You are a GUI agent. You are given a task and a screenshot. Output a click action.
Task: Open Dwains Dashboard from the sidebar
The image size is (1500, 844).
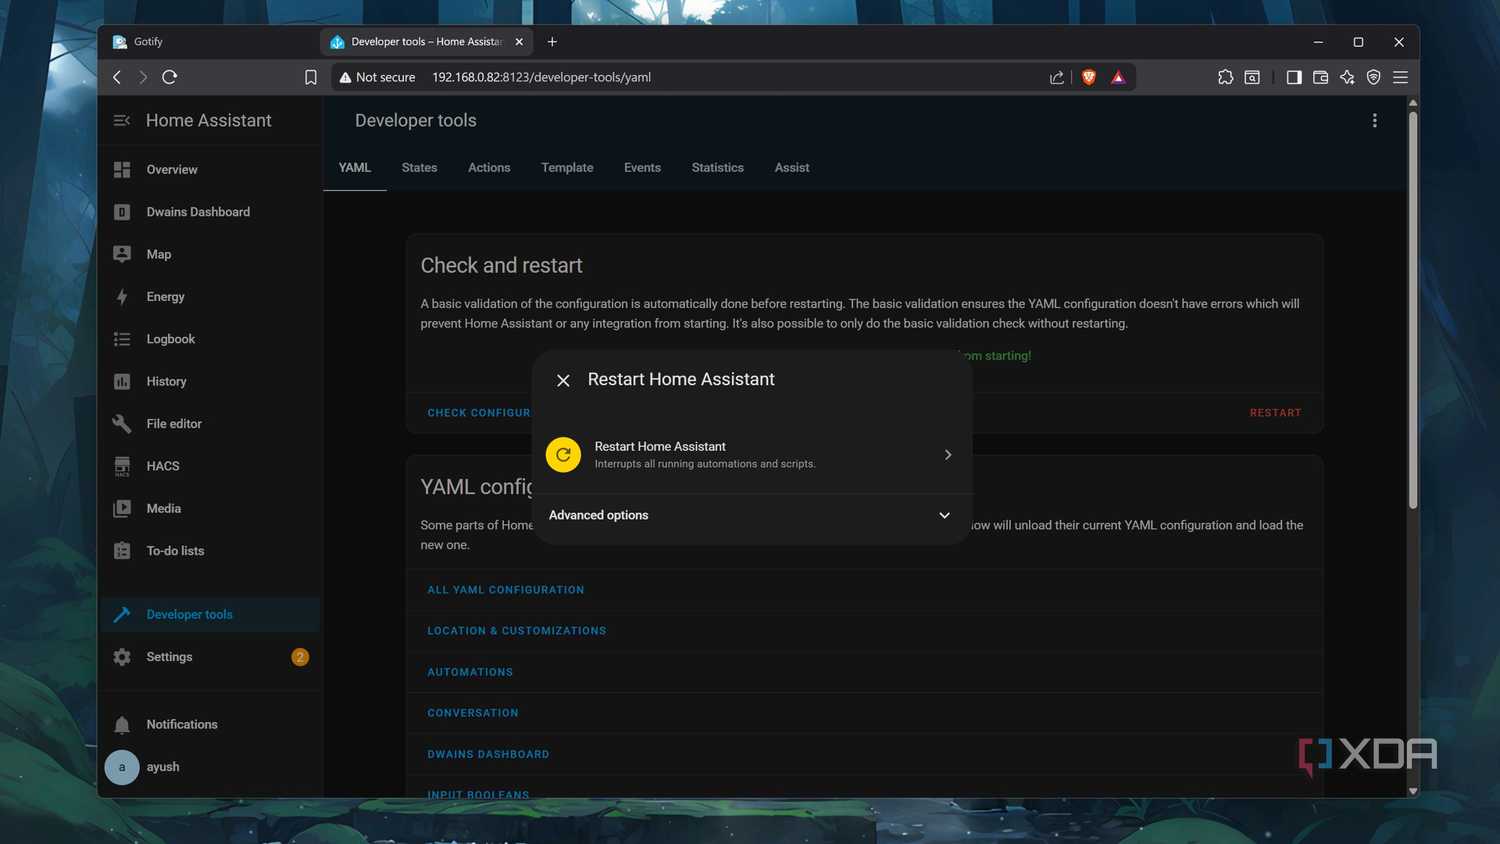pyautogui.click(x=198, y=212)
